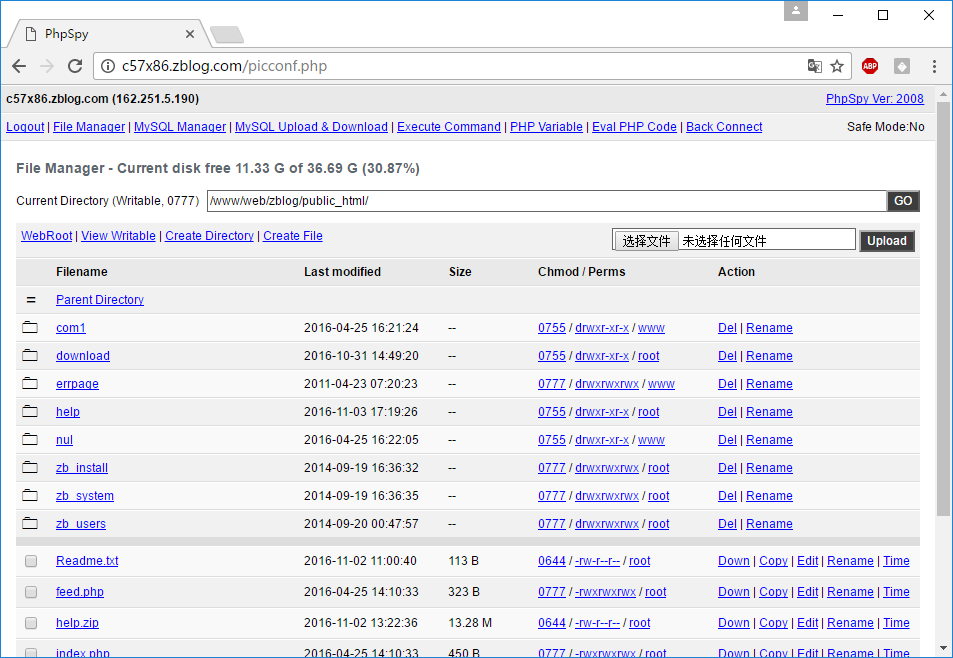
Task: Click the folder icon beside zb_install
Action: click(x=30, y=467)
